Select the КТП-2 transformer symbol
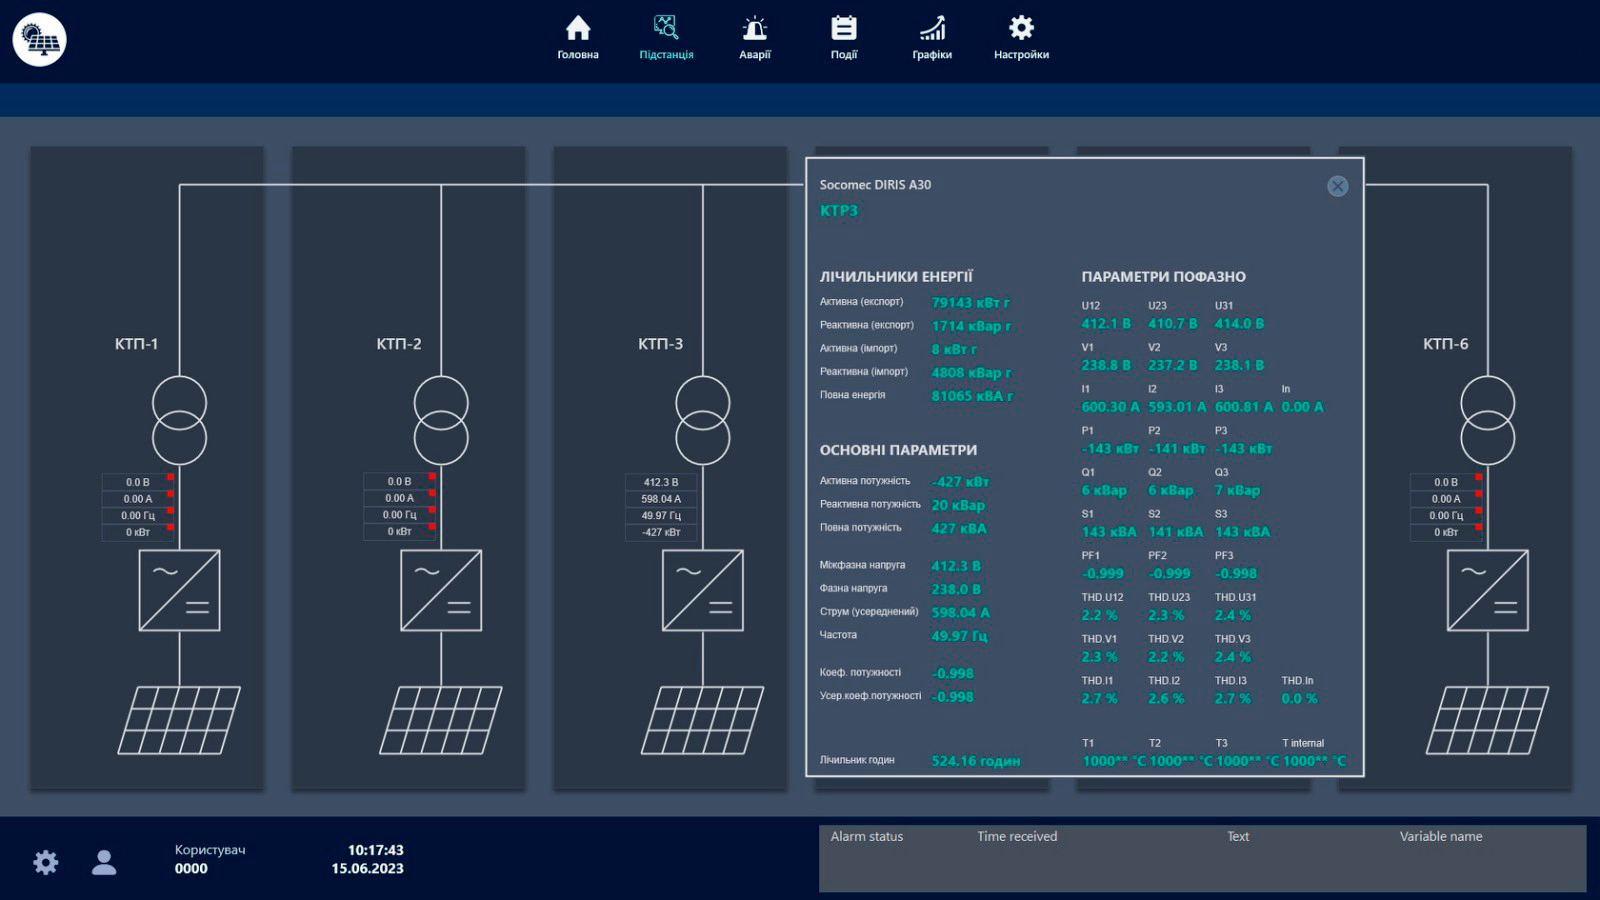1600x900 pixels. point(441,420)
